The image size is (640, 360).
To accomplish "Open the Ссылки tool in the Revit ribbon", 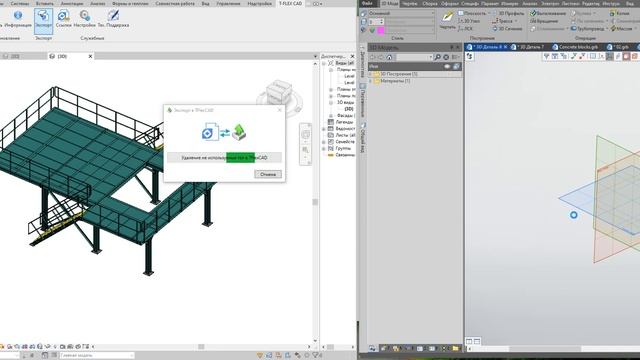I will (x=63, y=19).
